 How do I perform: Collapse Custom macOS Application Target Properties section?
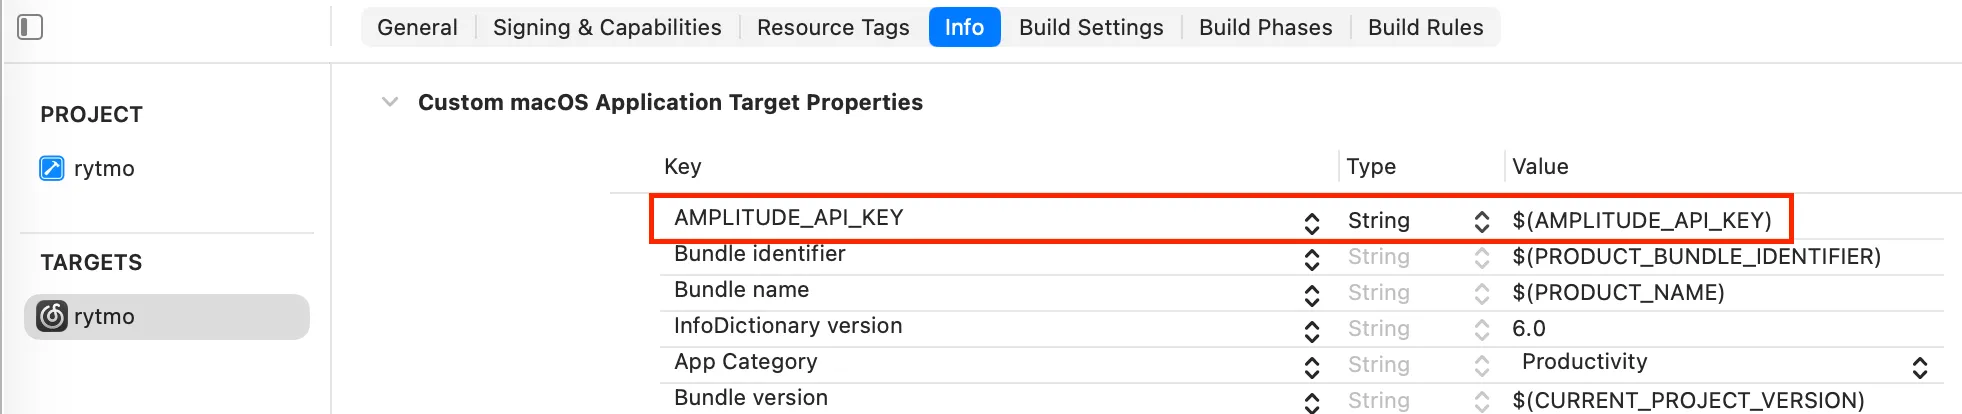390,102
